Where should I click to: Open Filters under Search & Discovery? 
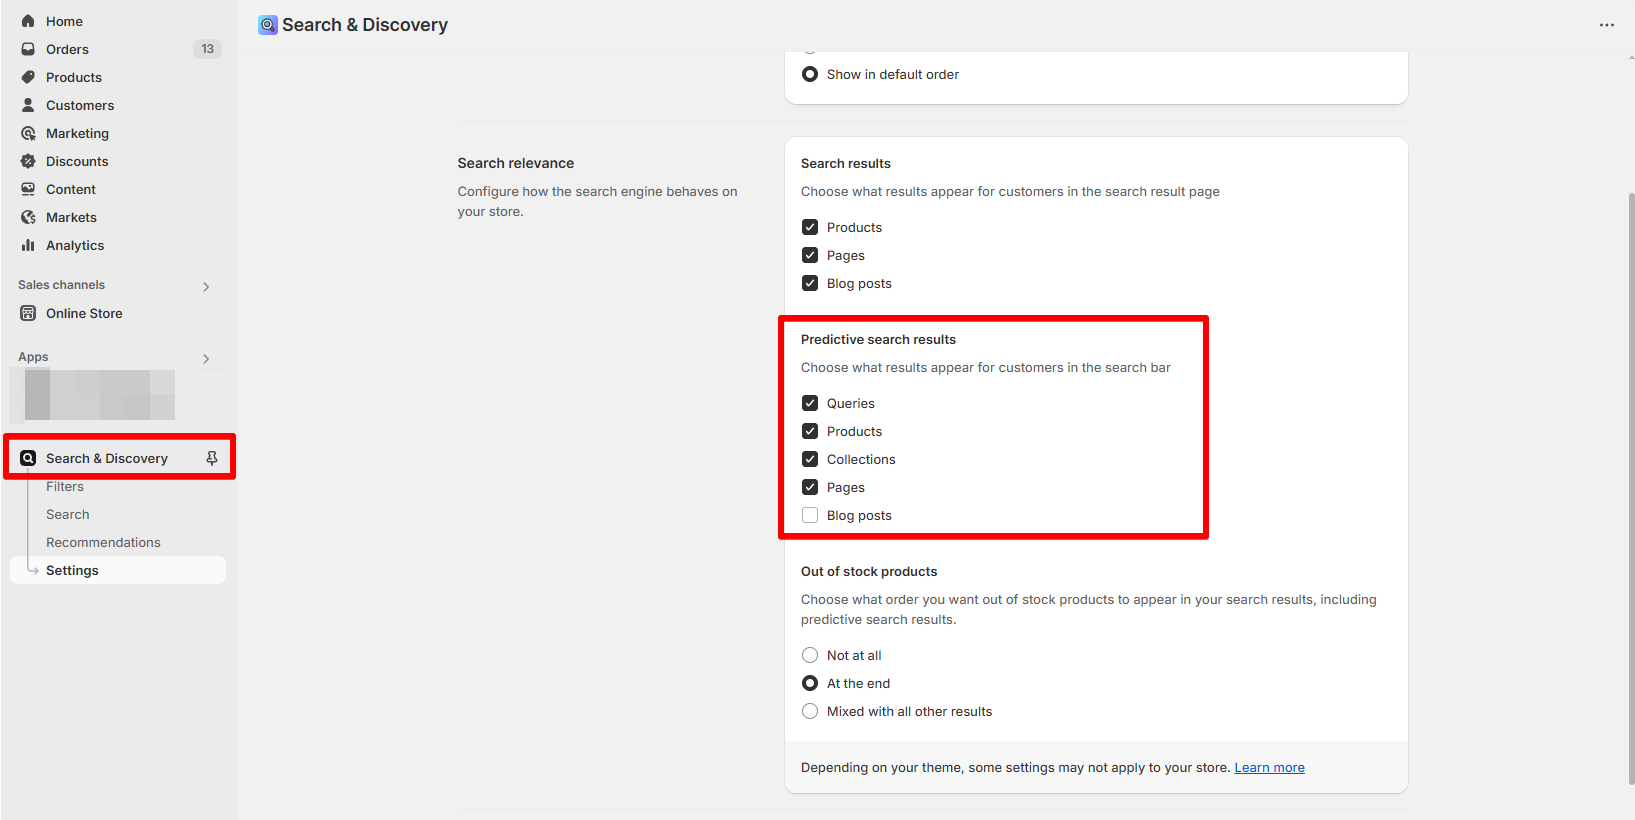tap(65, 486)
